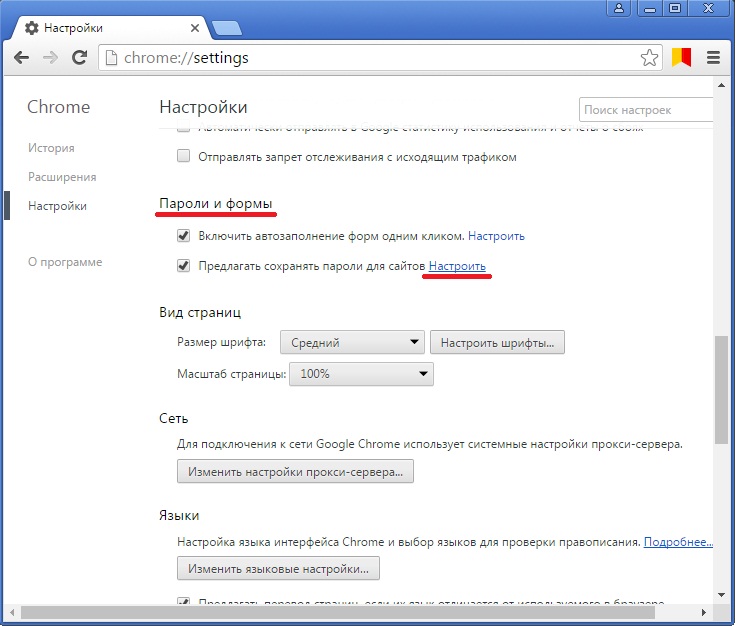Viewport: 735px width, 626px height.
Task: Toggle 'Предлагать сохранять пароли для сайтов' checkbox
Action: (183, 266)
